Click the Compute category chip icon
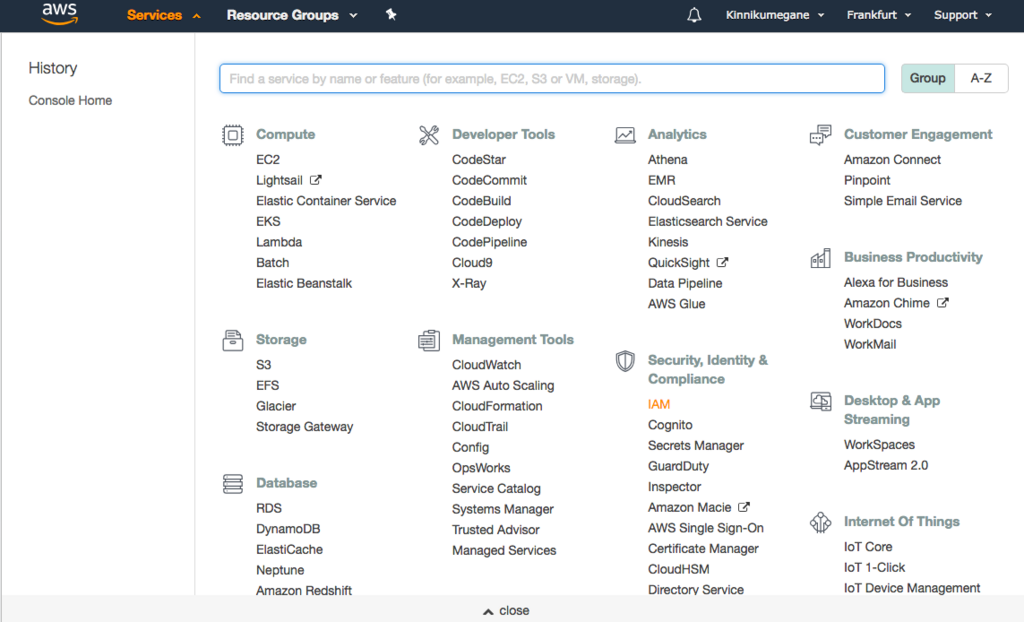The height and width of the screenshot is (622, 1024). tap(232, 135)
